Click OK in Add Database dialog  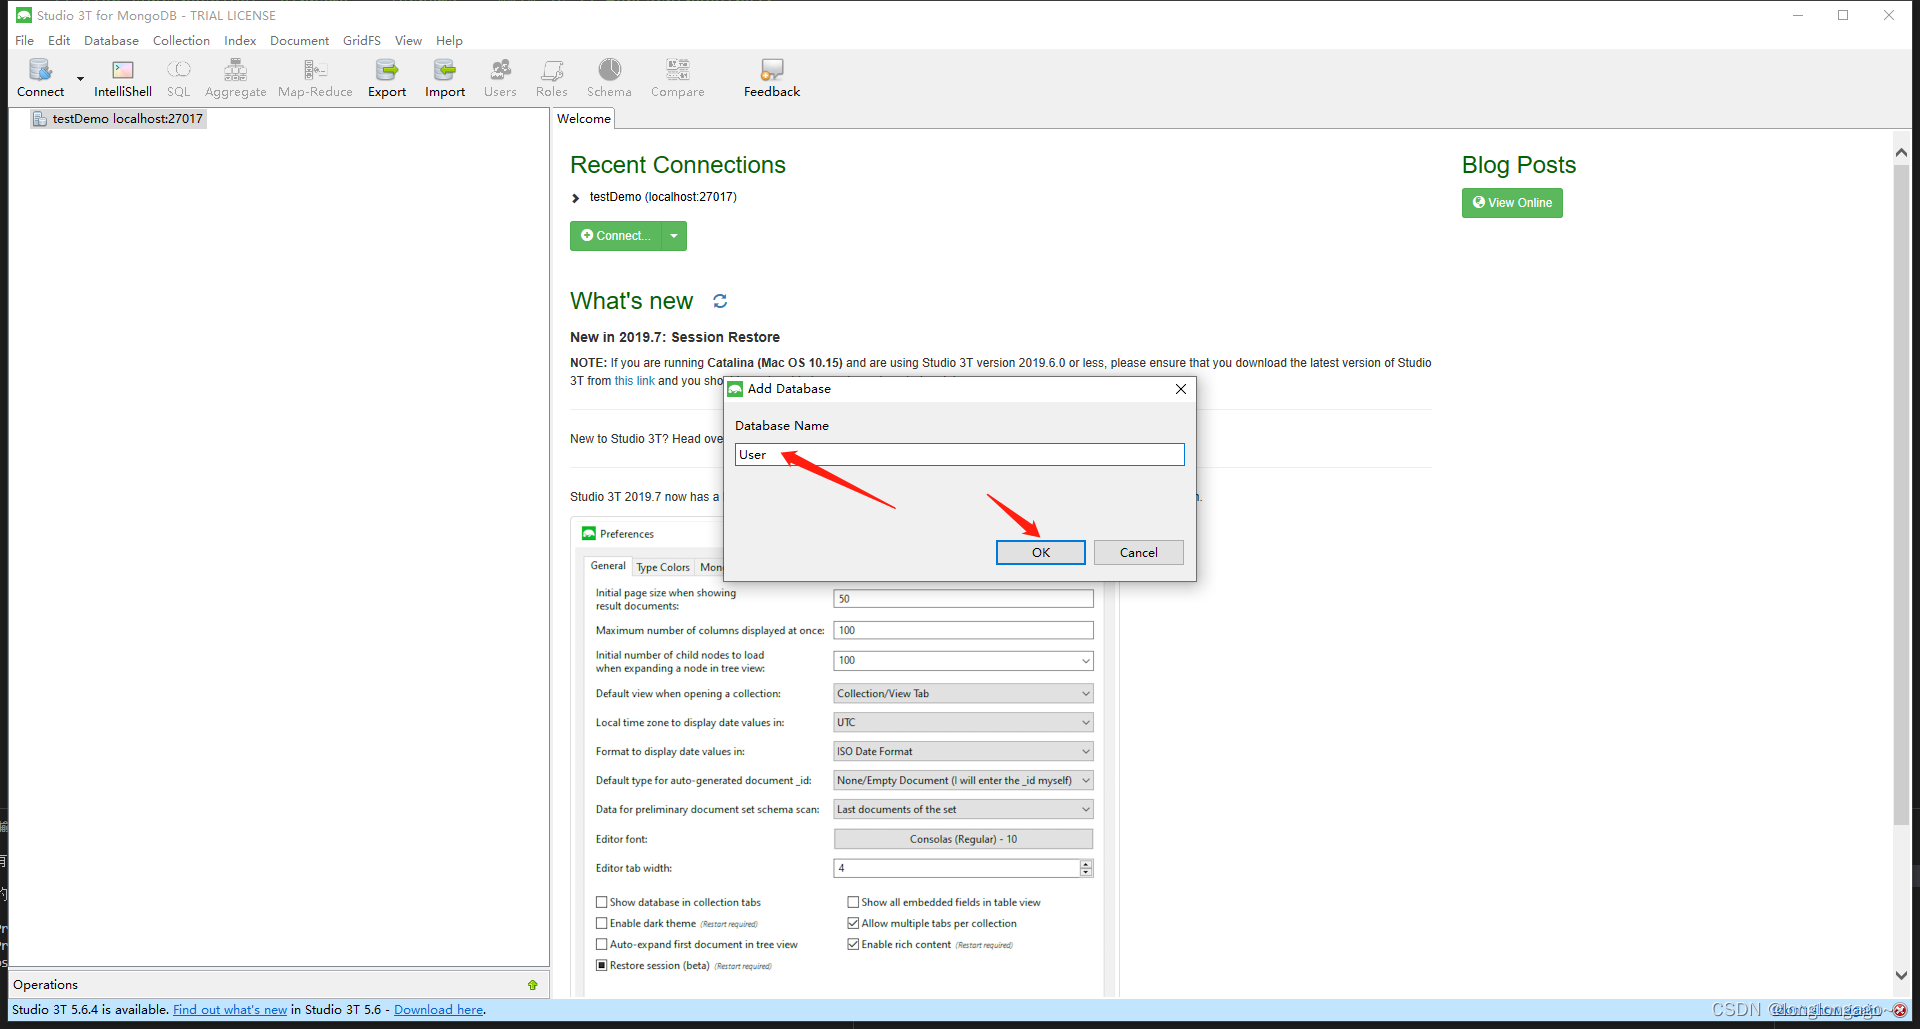click(x=1041, y=553)
